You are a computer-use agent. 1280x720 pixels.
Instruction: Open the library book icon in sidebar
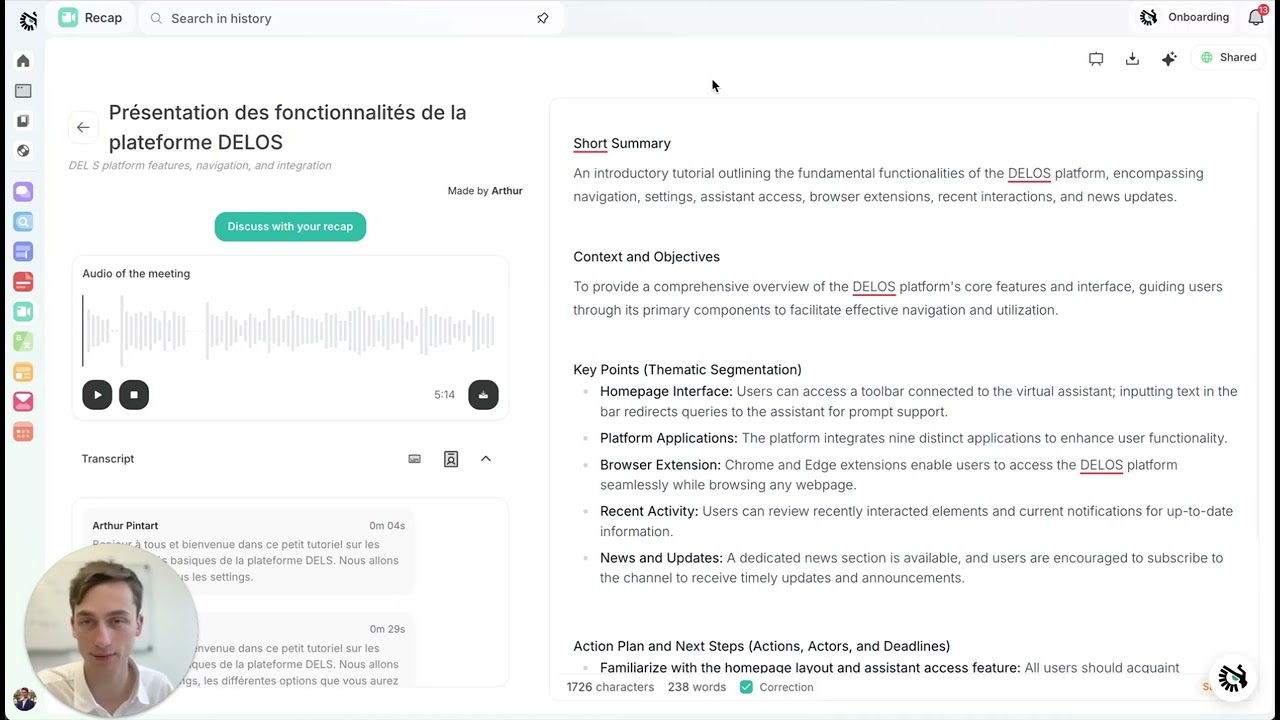[23, 121]
